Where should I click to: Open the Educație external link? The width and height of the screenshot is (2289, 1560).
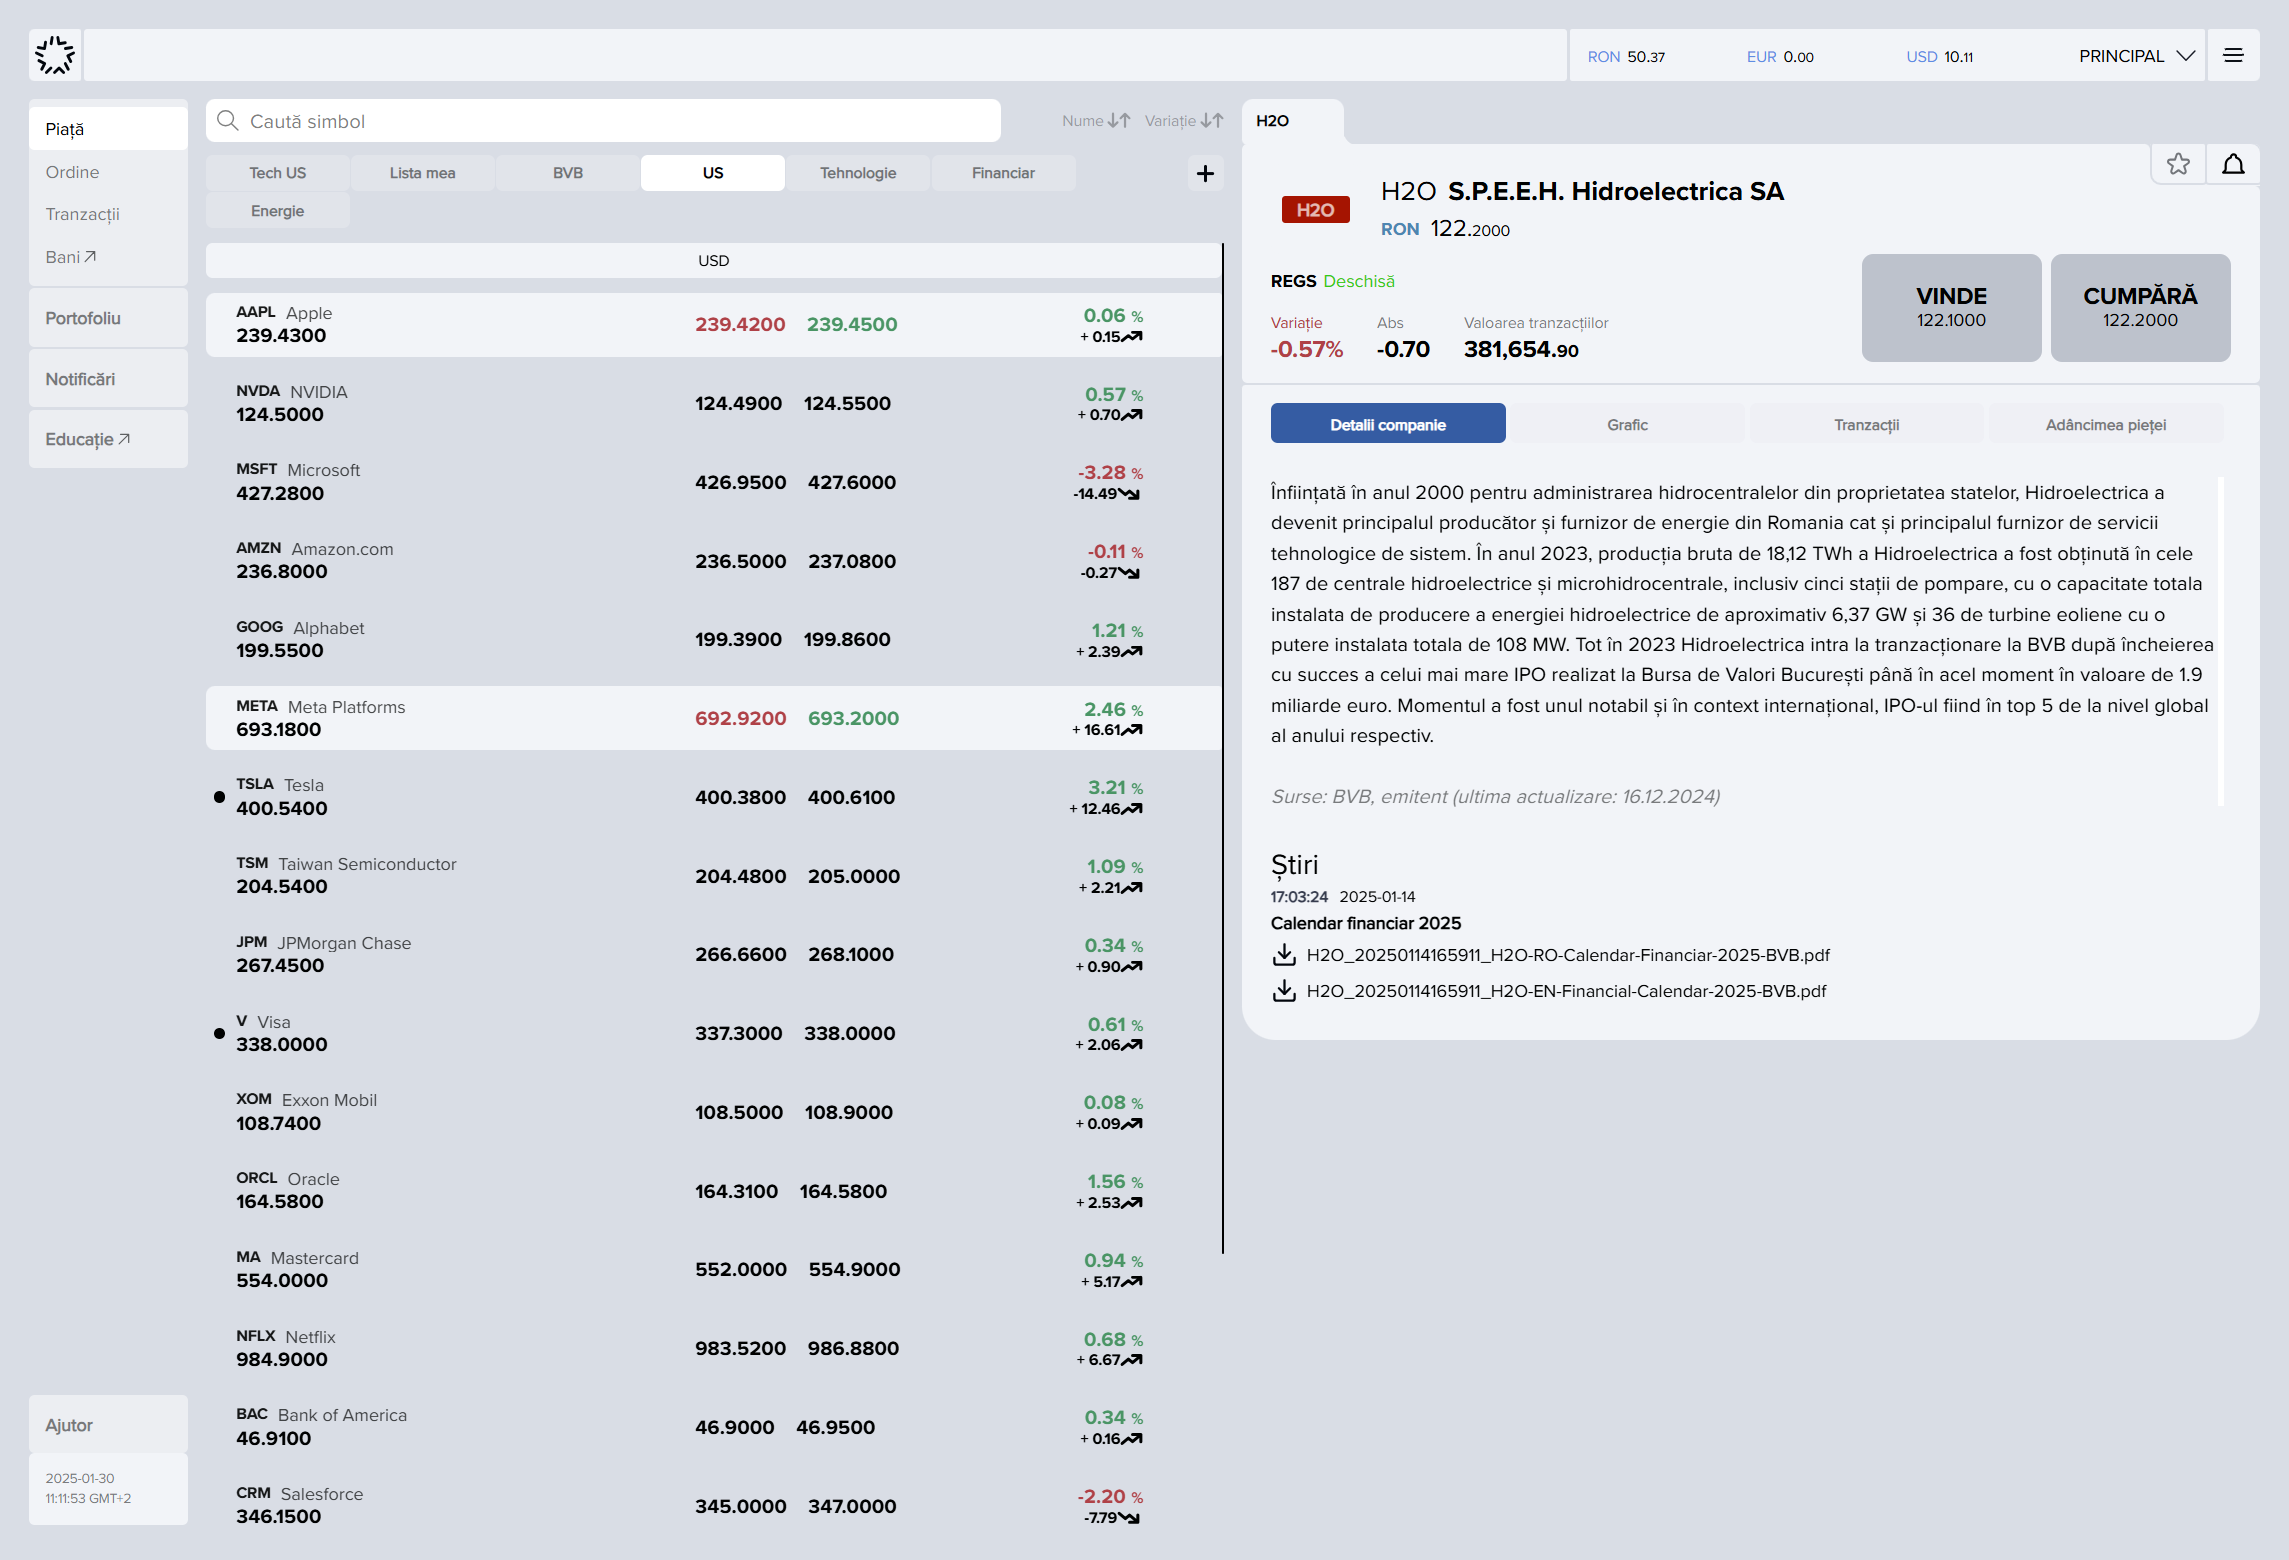click(108, 439)
